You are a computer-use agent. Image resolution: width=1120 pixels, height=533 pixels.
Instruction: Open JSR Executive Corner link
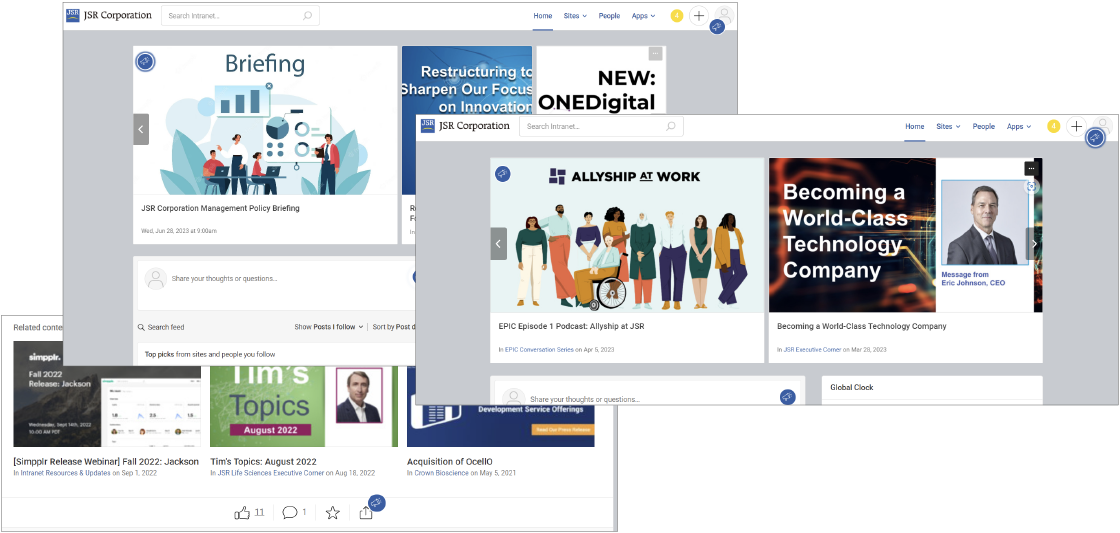pos(812,350)
